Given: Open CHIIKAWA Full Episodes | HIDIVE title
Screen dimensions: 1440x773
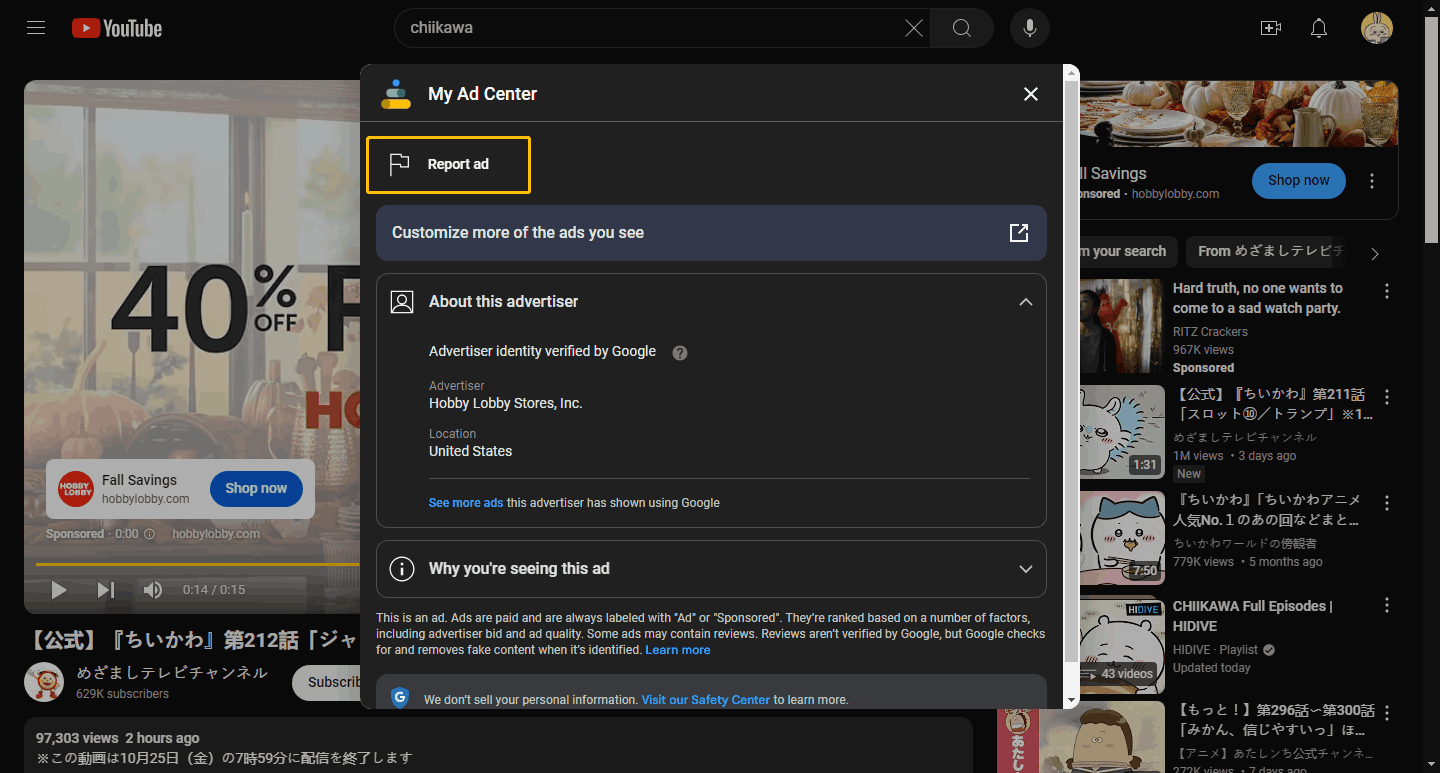Looking at the screenshot, I should click(x=1253, y=616).
